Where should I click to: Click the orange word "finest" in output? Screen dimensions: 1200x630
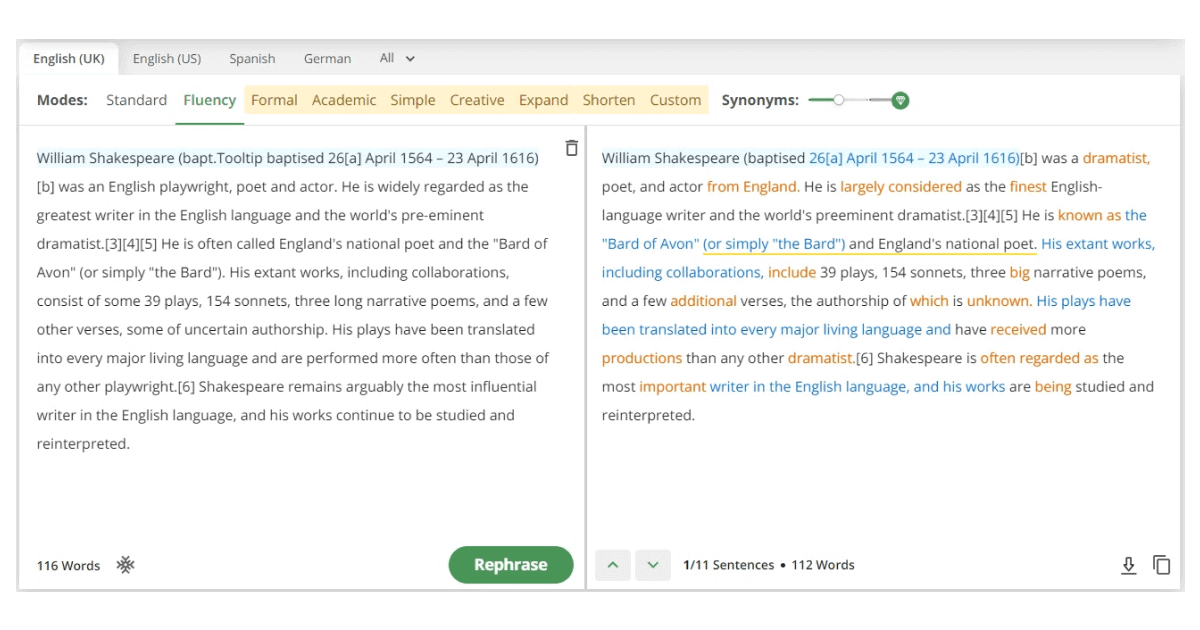pos(1028,187)
